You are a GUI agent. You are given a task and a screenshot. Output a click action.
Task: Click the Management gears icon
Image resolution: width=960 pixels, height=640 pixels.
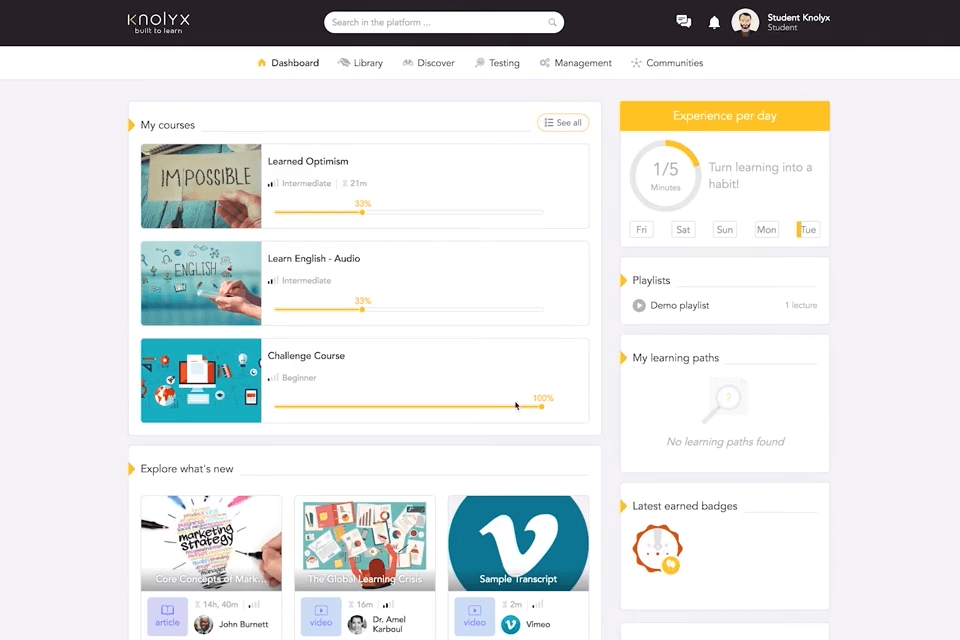(x=544, y=62)
